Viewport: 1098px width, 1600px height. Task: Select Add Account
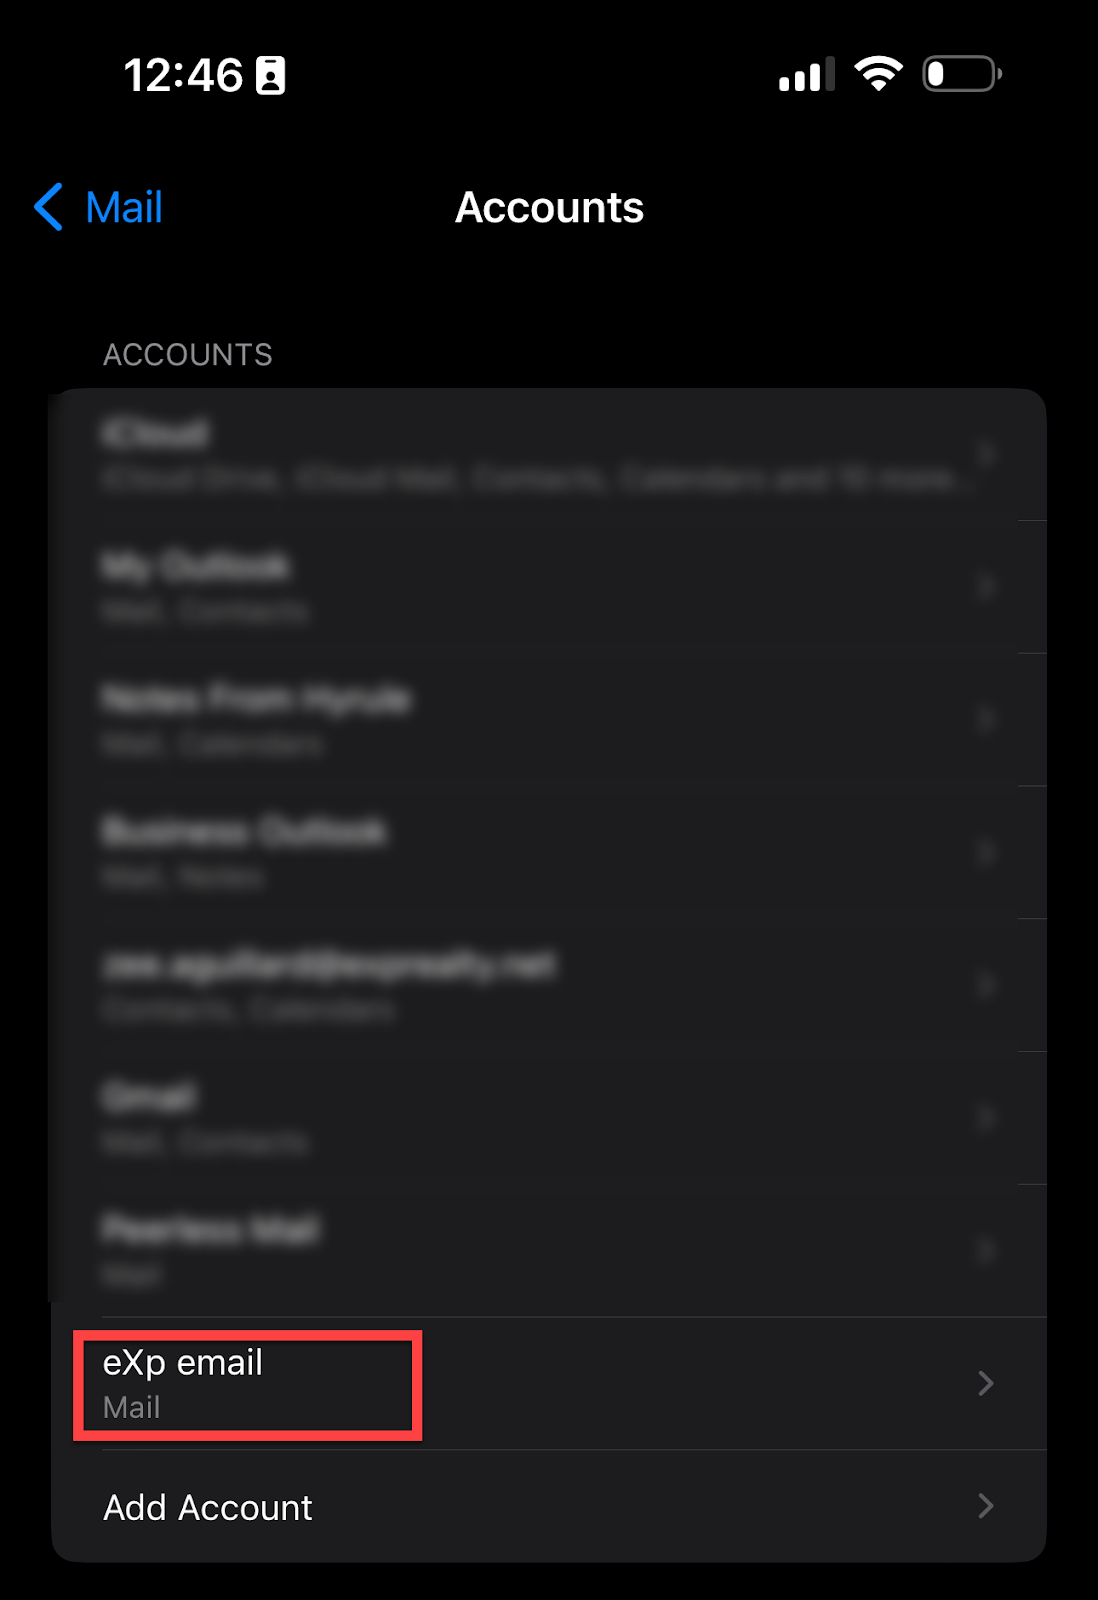[549, 1507]
